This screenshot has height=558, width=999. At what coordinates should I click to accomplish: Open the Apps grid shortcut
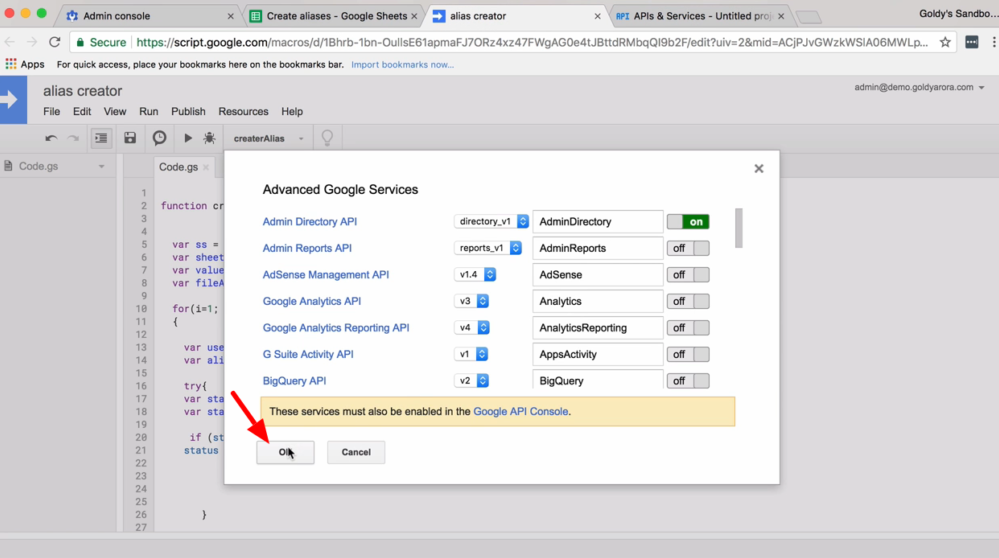(x=24, y=64)
